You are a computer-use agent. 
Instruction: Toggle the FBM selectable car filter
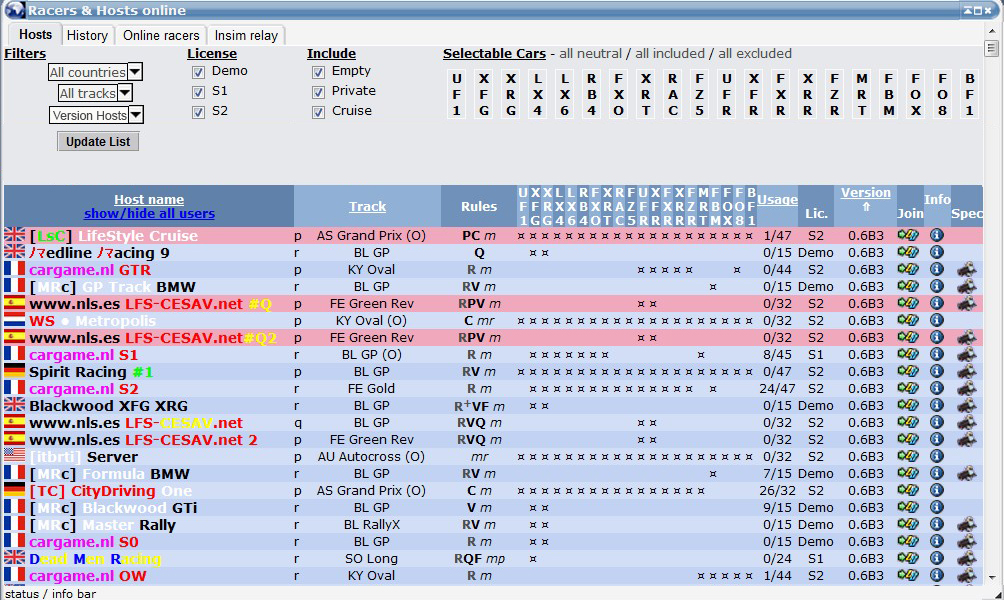tap(889, 94)
